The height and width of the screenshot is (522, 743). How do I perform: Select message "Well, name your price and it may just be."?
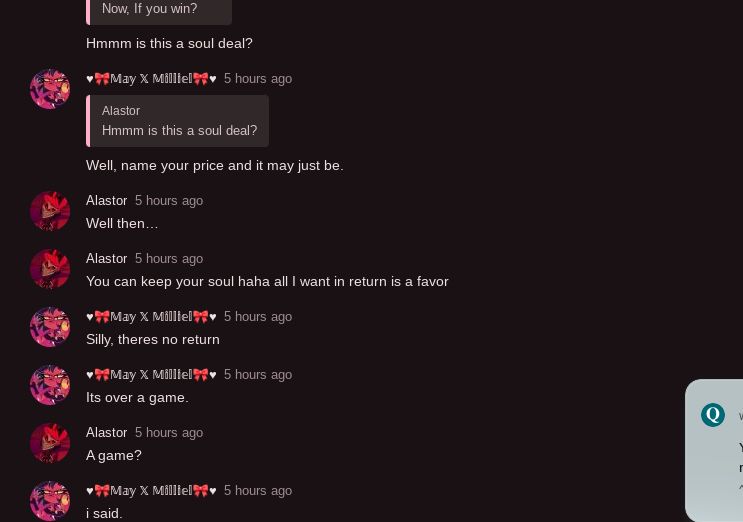[215, 165]
